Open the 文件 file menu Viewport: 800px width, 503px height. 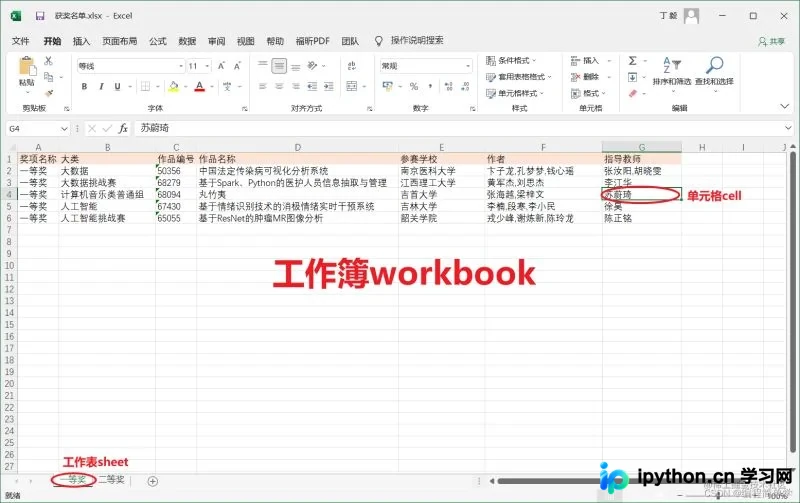[20, 41]
